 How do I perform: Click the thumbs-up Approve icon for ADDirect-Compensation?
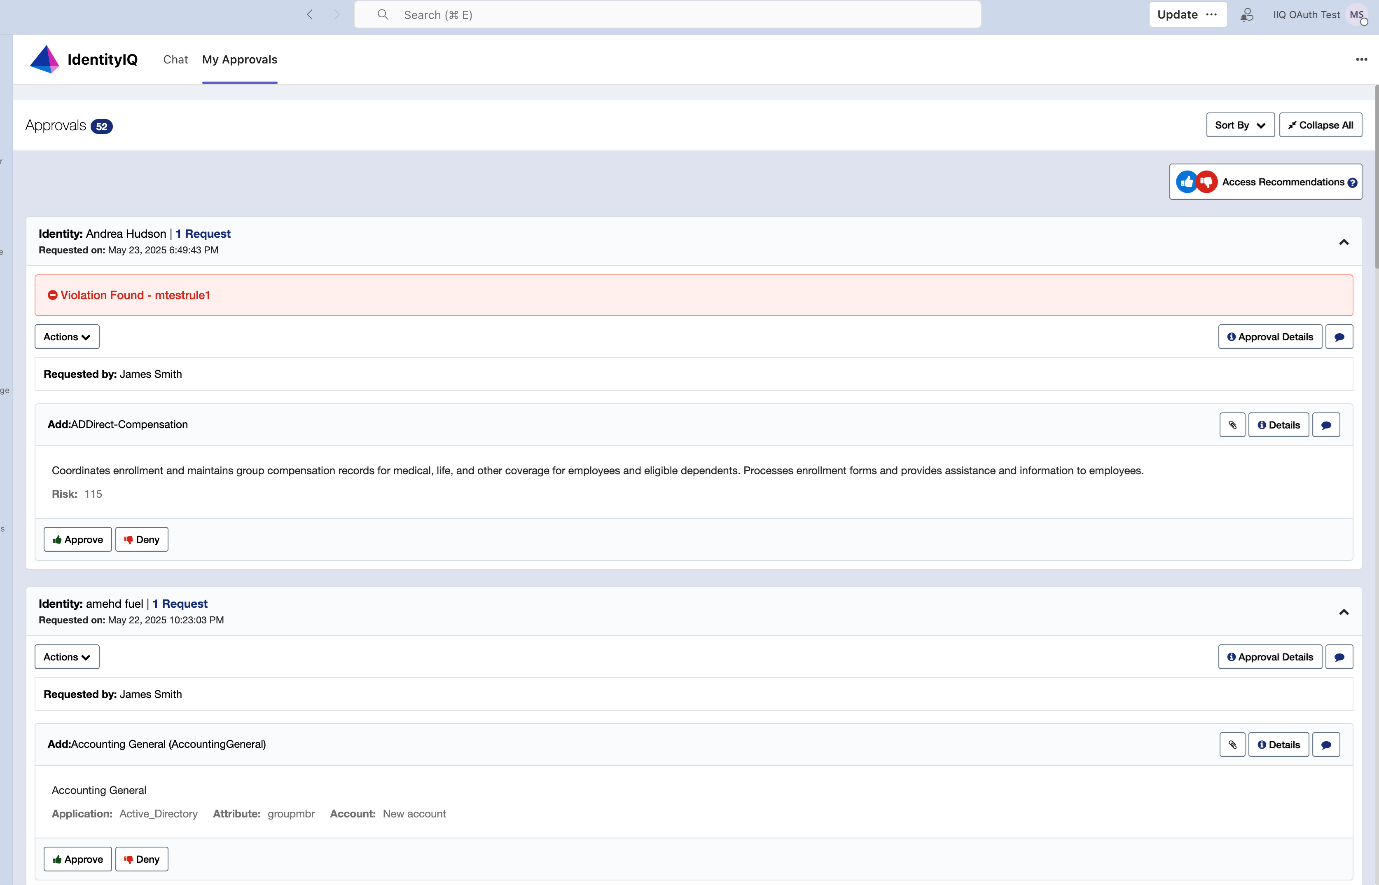pyautogui.click(x=56, y=539)
